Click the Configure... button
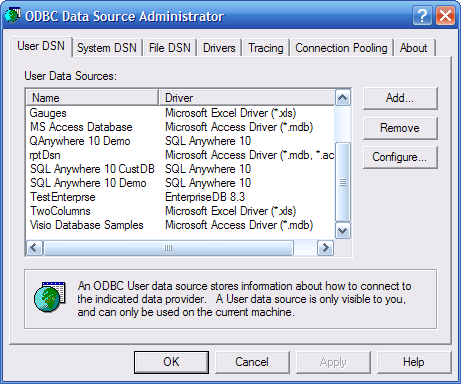 pyautogui.click(x=400, y=157)
